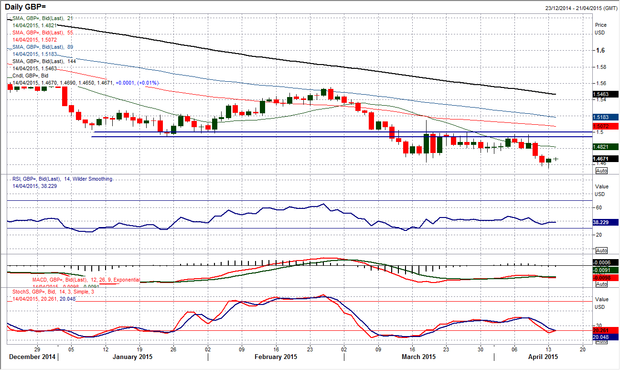Viewport: 620px width, 370px height.
Task: Click the Auto button on the price panel
Action: click(601, 171)
